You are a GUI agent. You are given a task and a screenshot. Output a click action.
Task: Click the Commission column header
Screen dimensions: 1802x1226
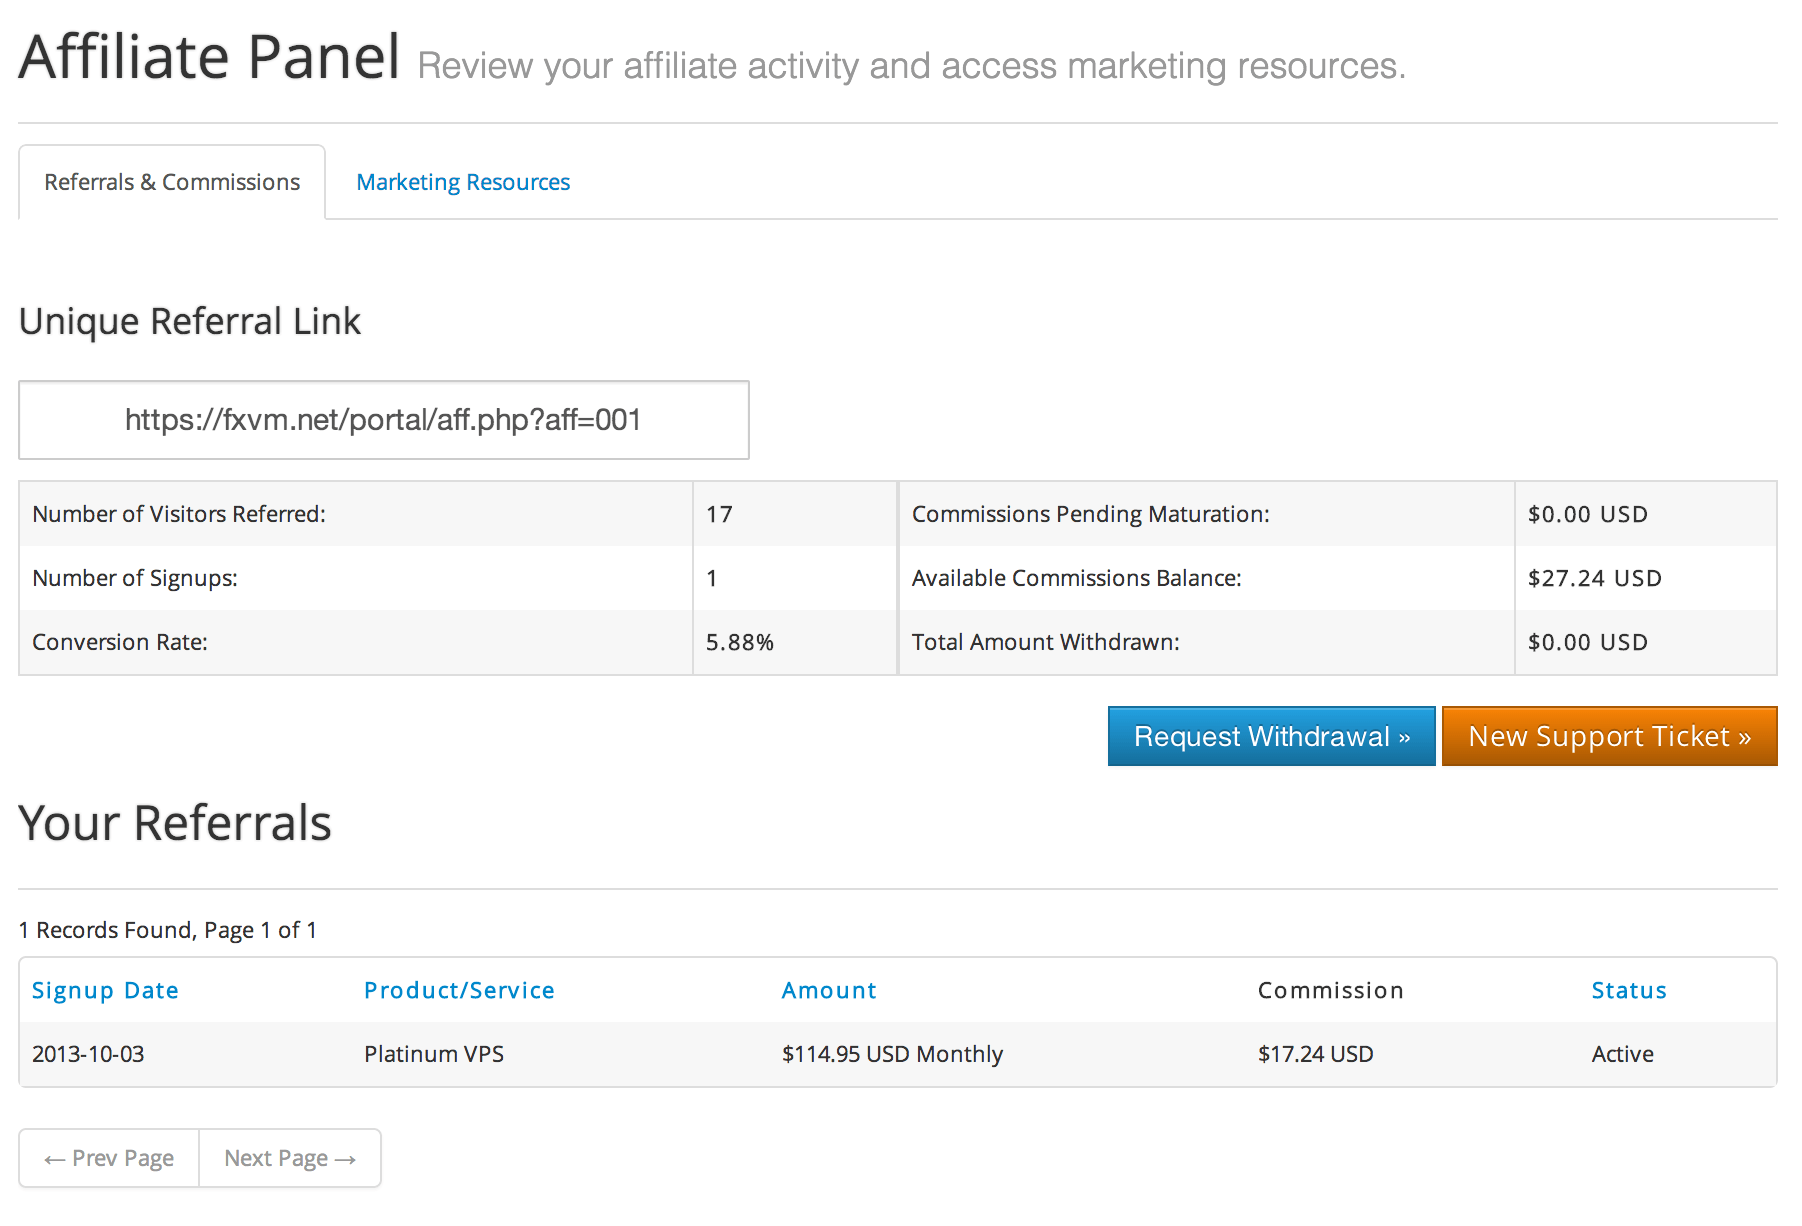tap(1330, 990)
